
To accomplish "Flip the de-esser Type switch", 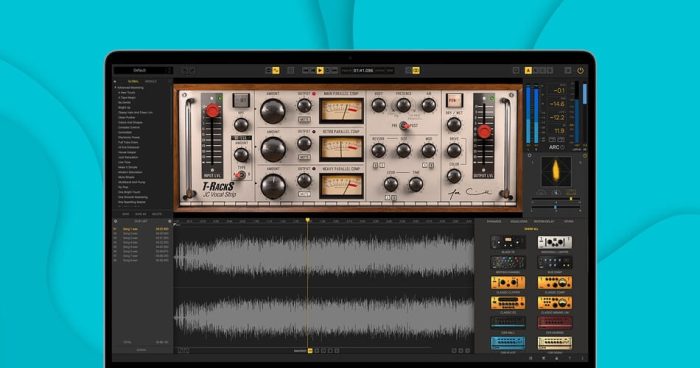I will click(x=241, y=175).
